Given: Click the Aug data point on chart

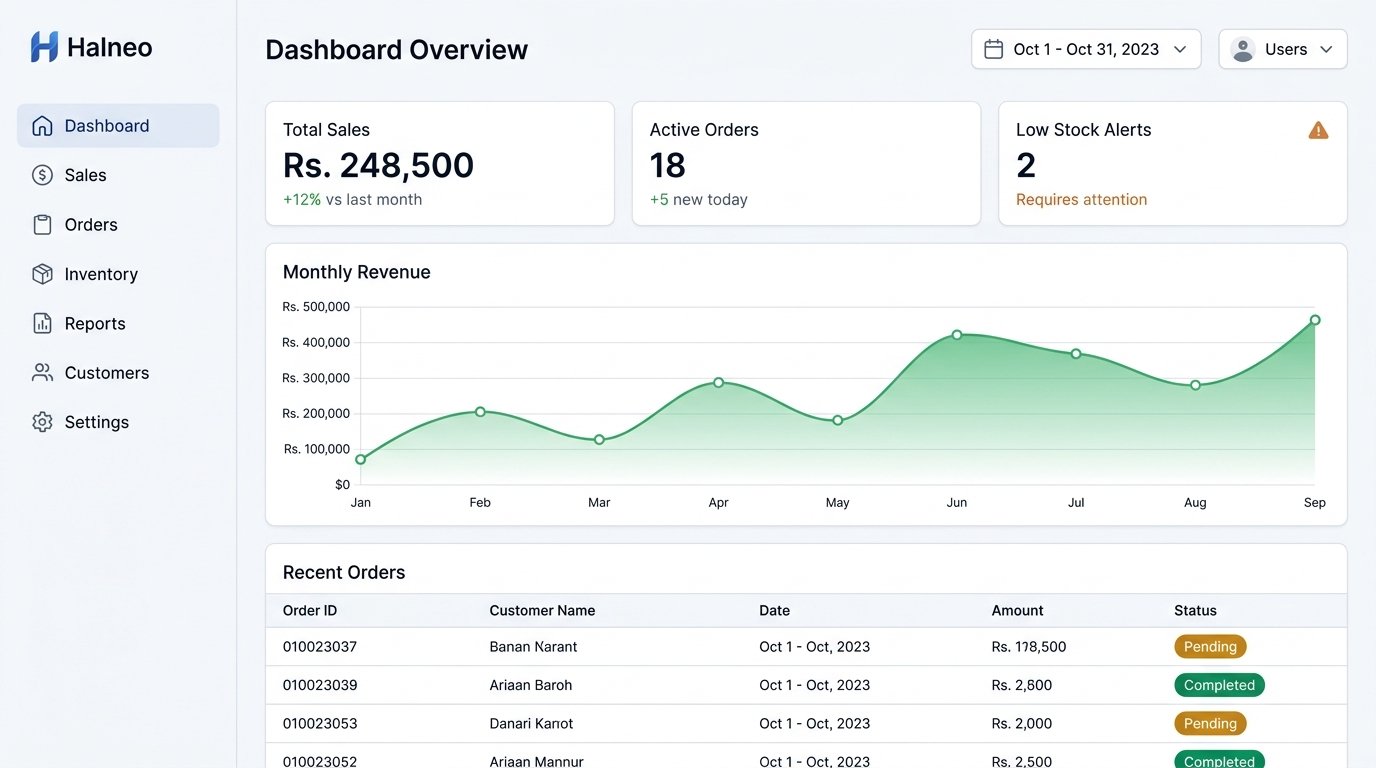Looking at the screenshot, I should click(x=1195, y=385).
